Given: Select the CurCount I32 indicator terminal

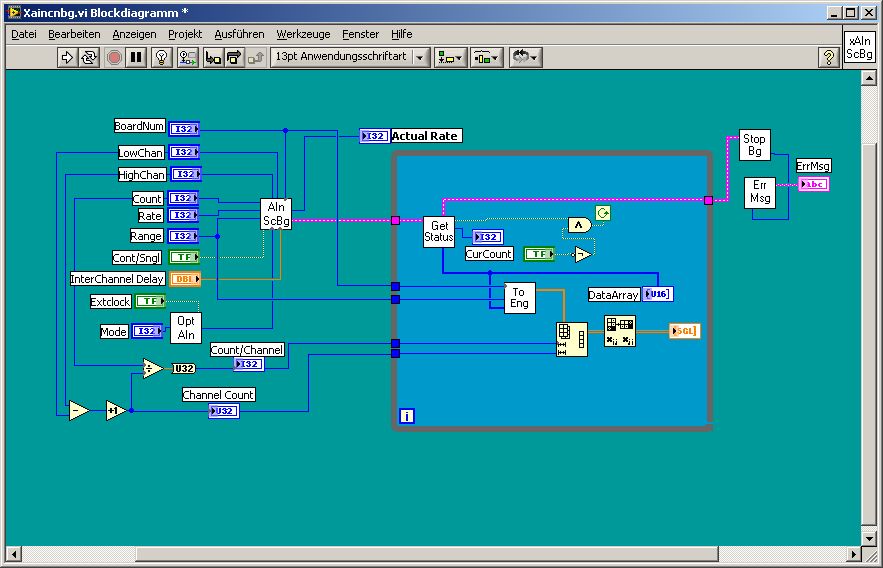Looking at the screenshot, I should pos(488,237).
